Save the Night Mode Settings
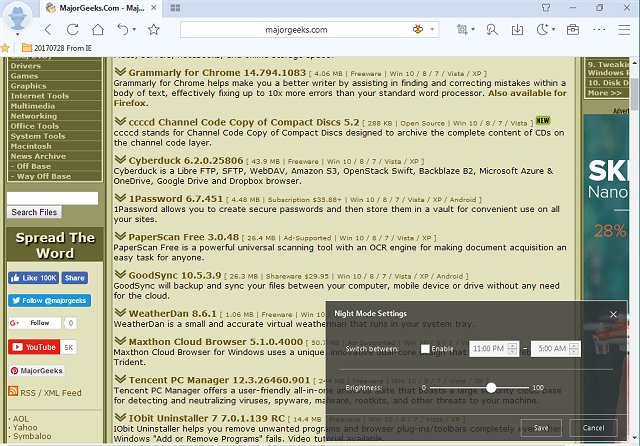Viewport: 640px width, 446px height. click(x=540, y=427)
